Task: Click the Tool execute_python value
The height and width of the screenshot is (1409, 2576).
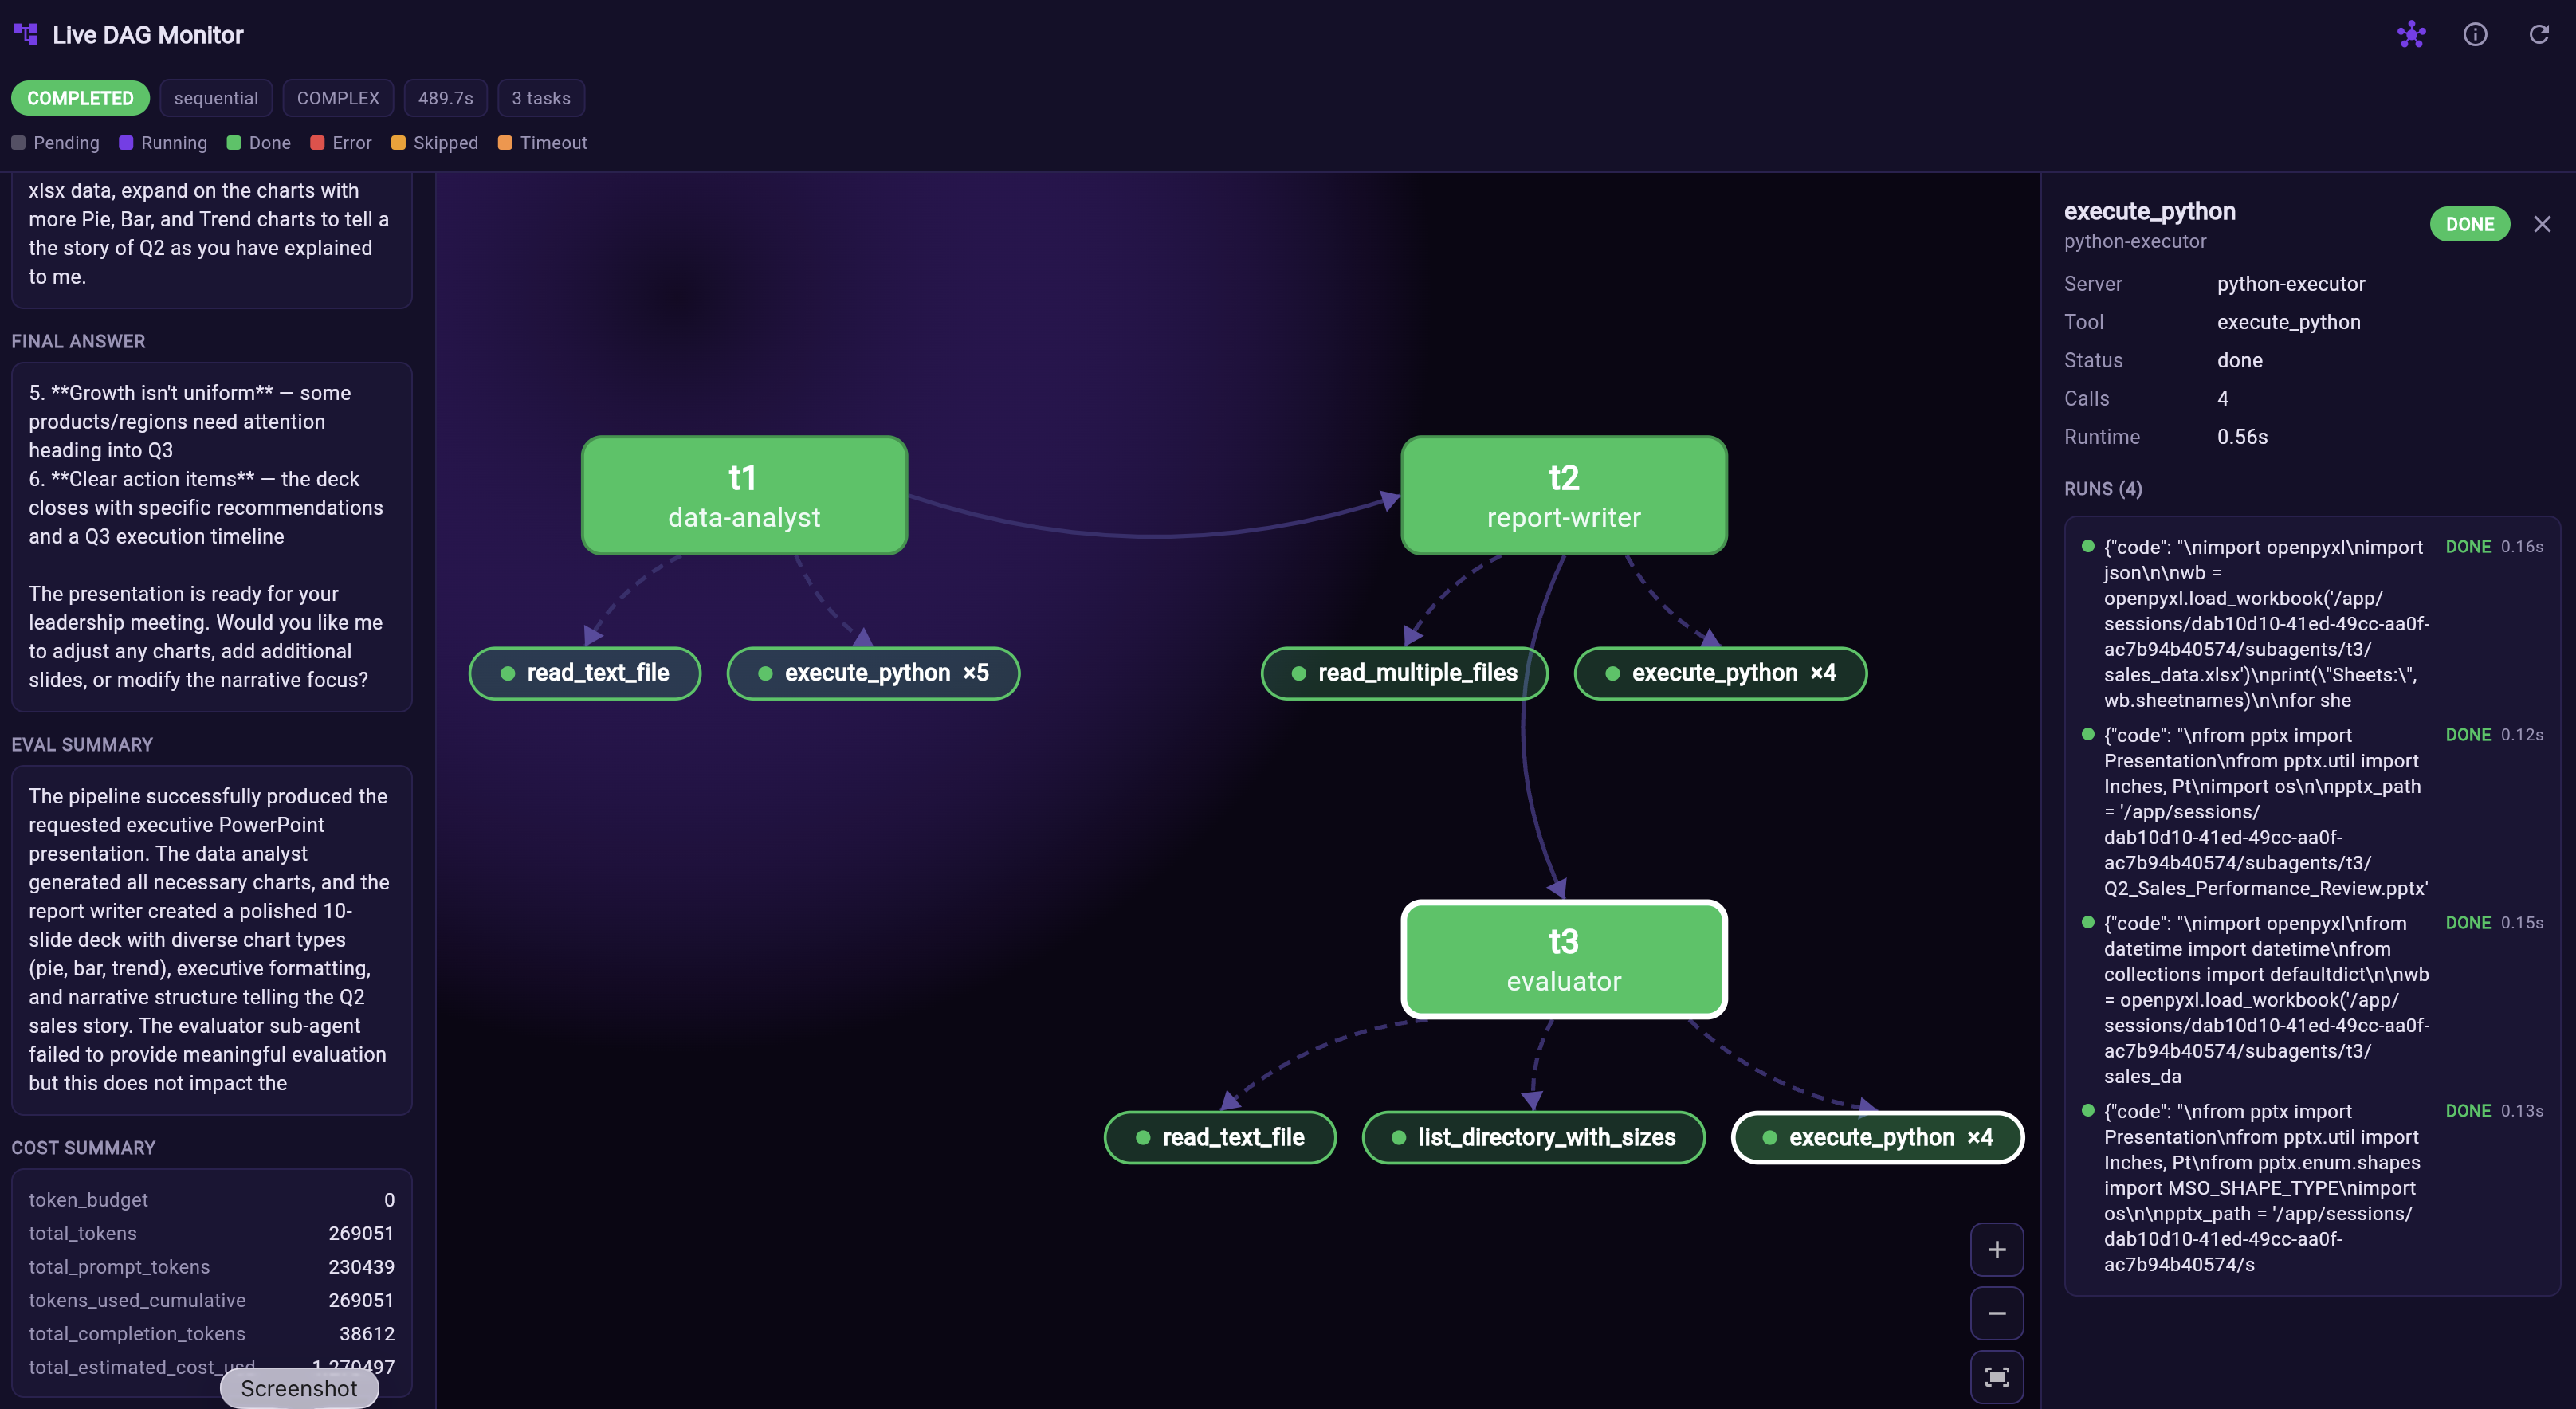Action: 2288,322
